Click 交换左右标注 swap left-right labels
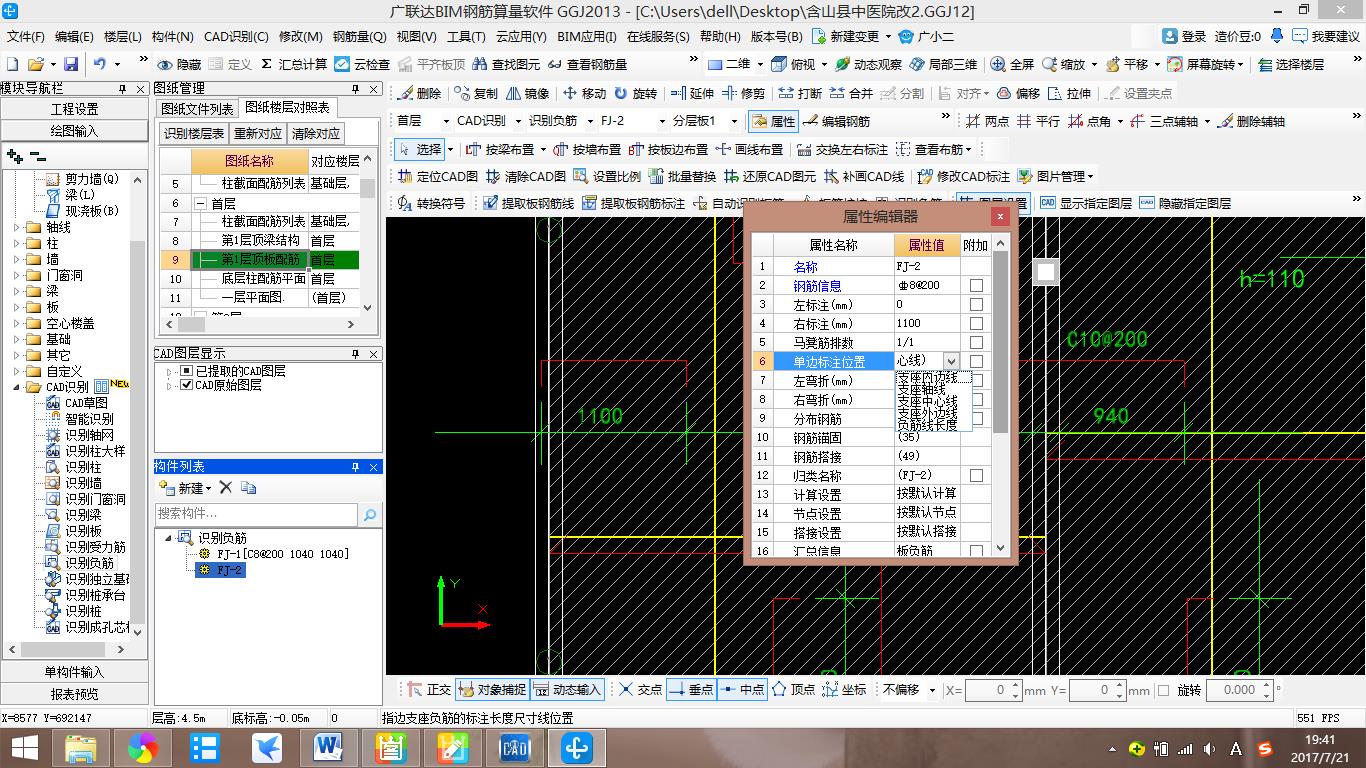This screenshot has height=768, width=1366. coord(843,149)
